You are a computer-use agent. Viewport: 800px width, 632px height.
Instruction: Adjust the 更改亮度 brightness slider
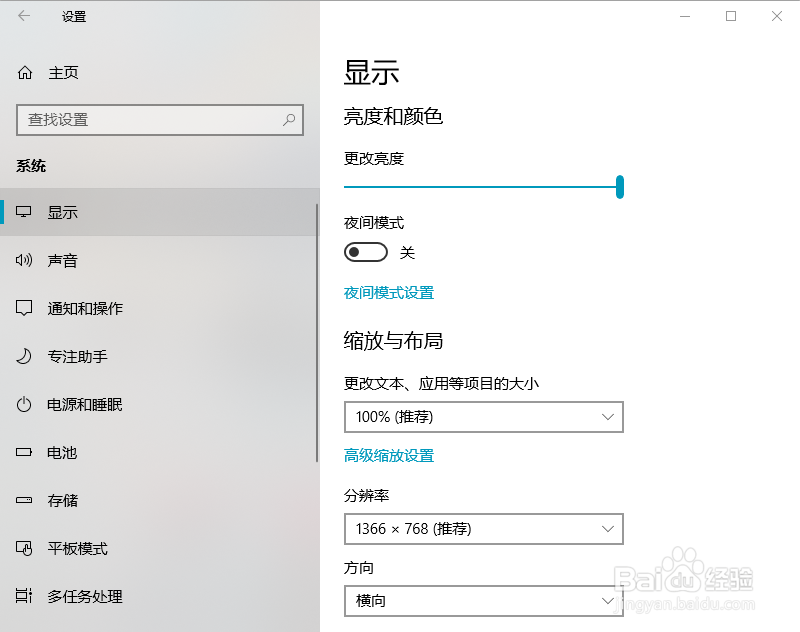620,187
